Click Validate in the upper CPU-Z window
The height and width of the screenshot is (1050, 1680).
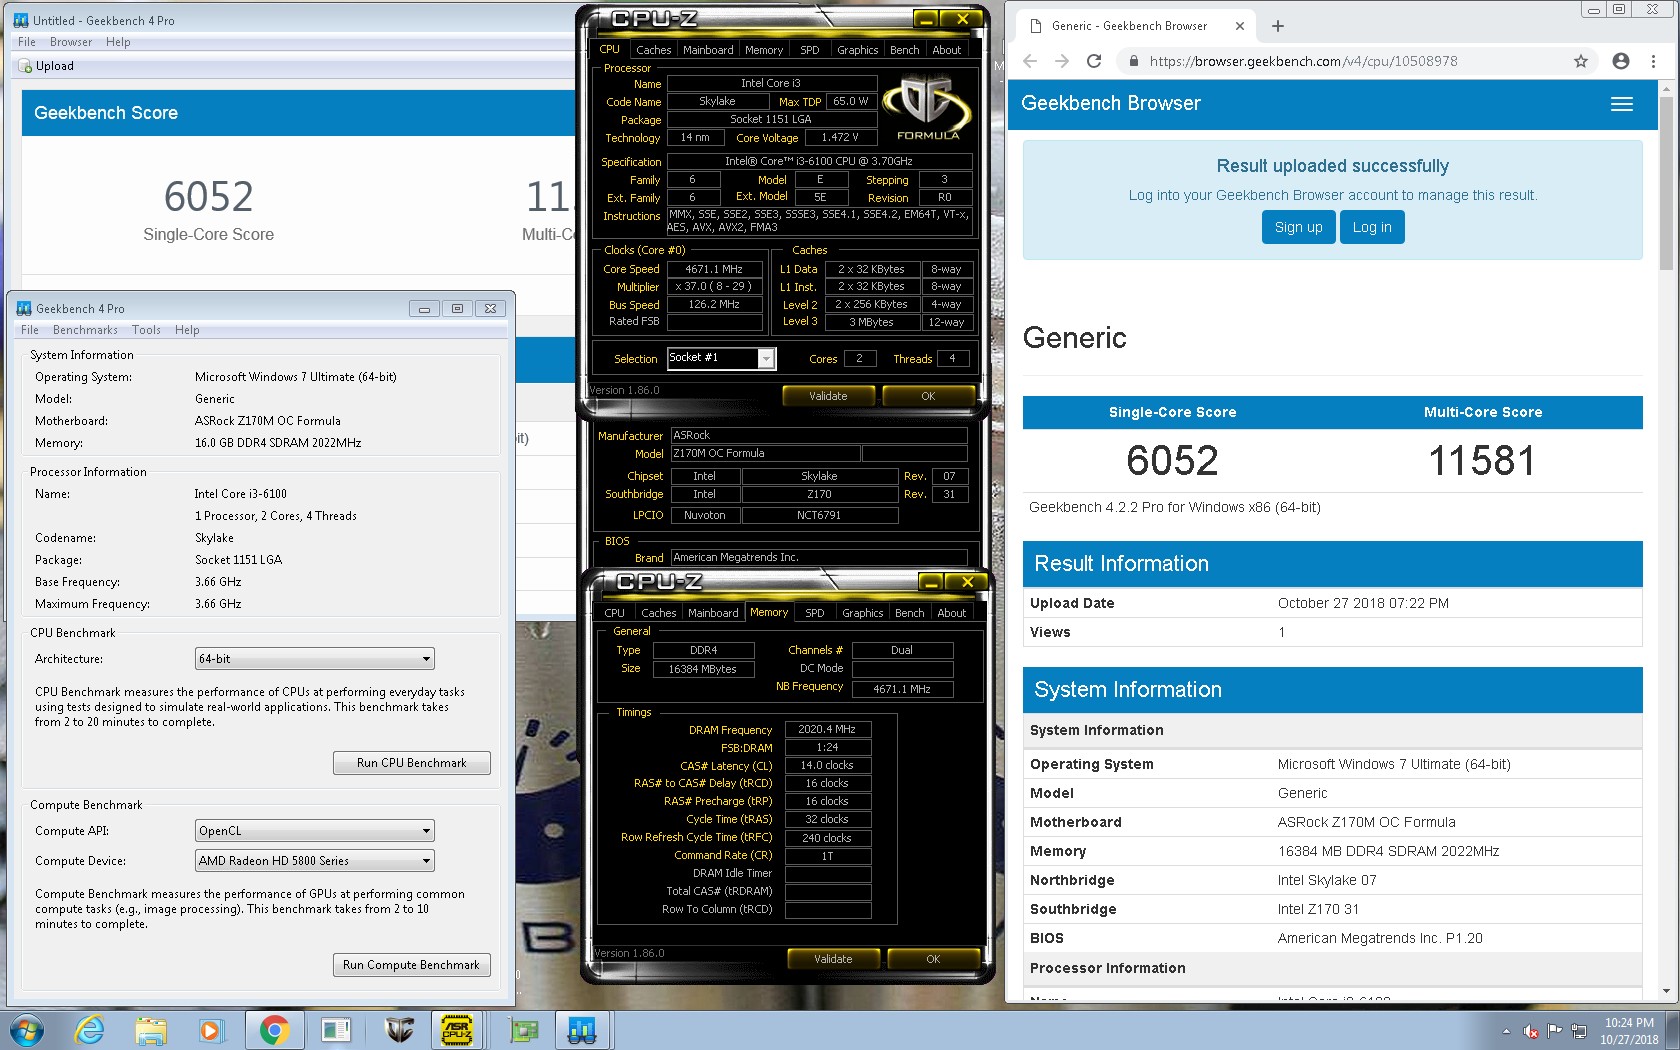828,396
